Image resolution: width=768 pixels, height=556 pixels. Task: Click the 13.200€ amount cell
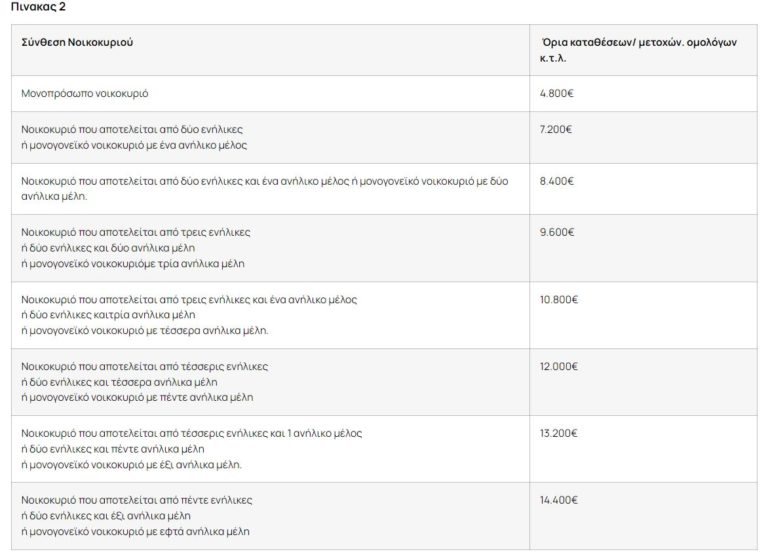(x=559, y=433)
